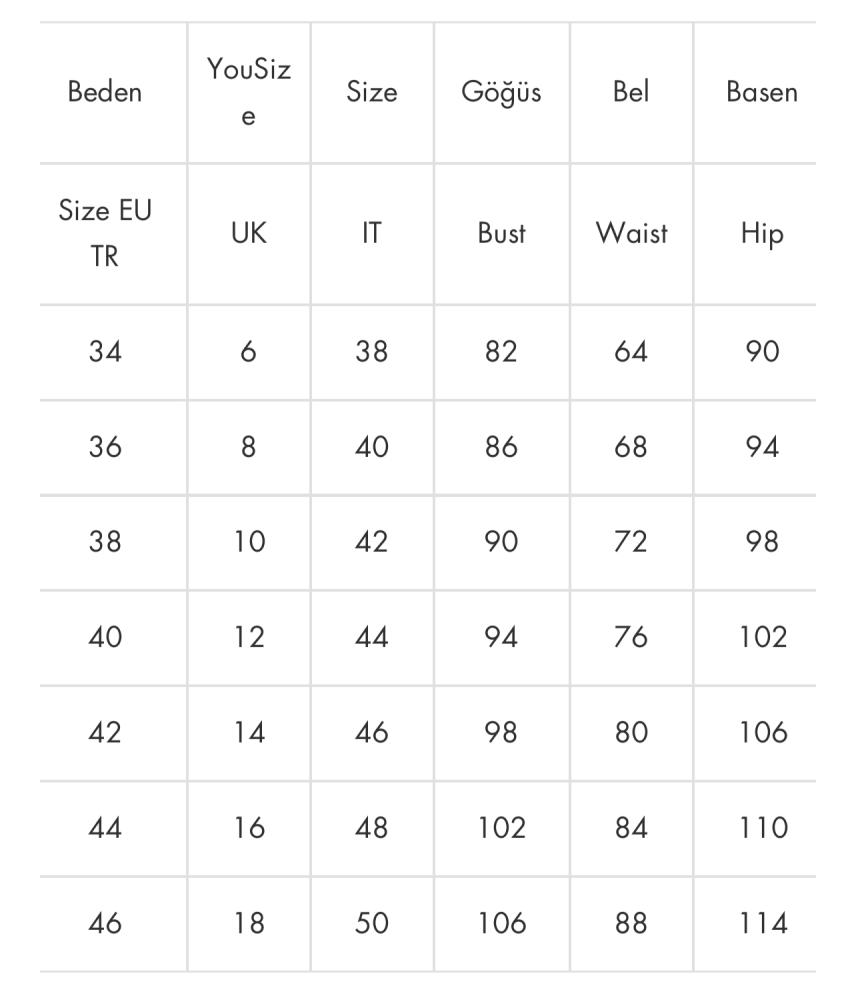Select the YouSize header cell

coord(249,92)
